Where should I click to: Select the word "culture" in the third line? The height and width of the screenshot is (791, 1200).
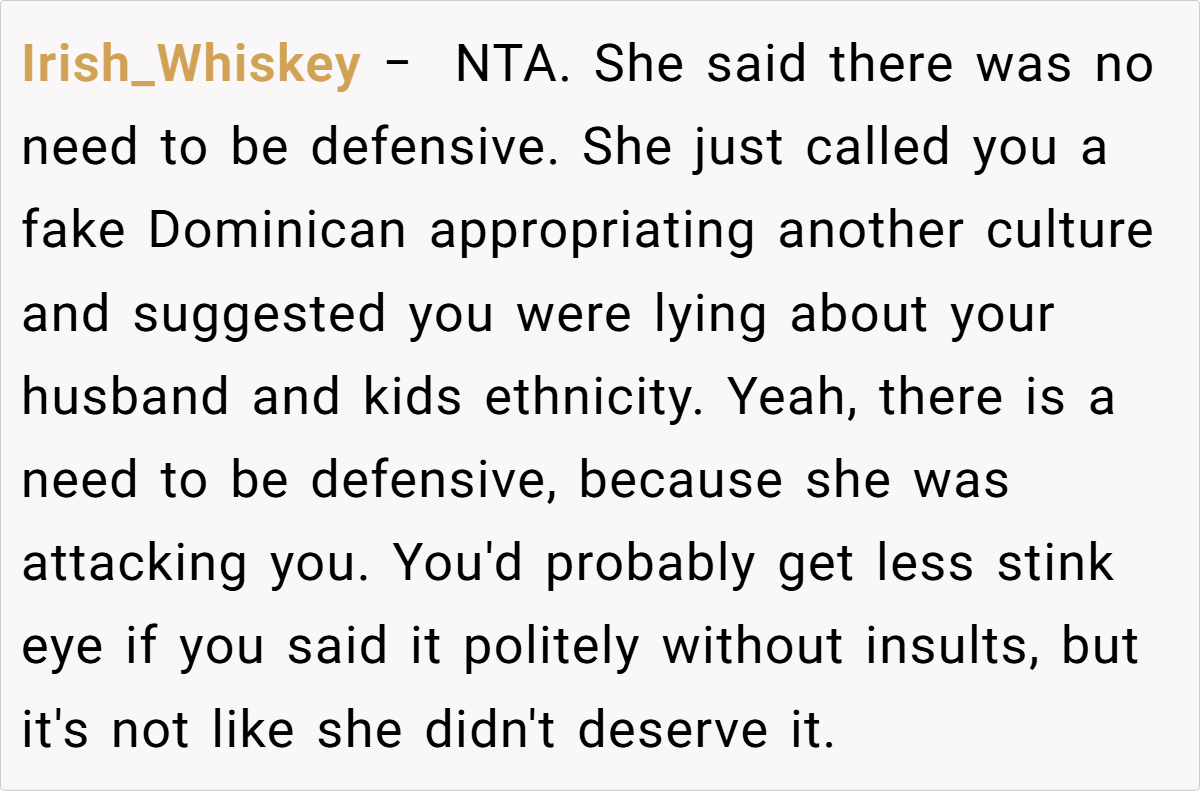coord(1070,231)
